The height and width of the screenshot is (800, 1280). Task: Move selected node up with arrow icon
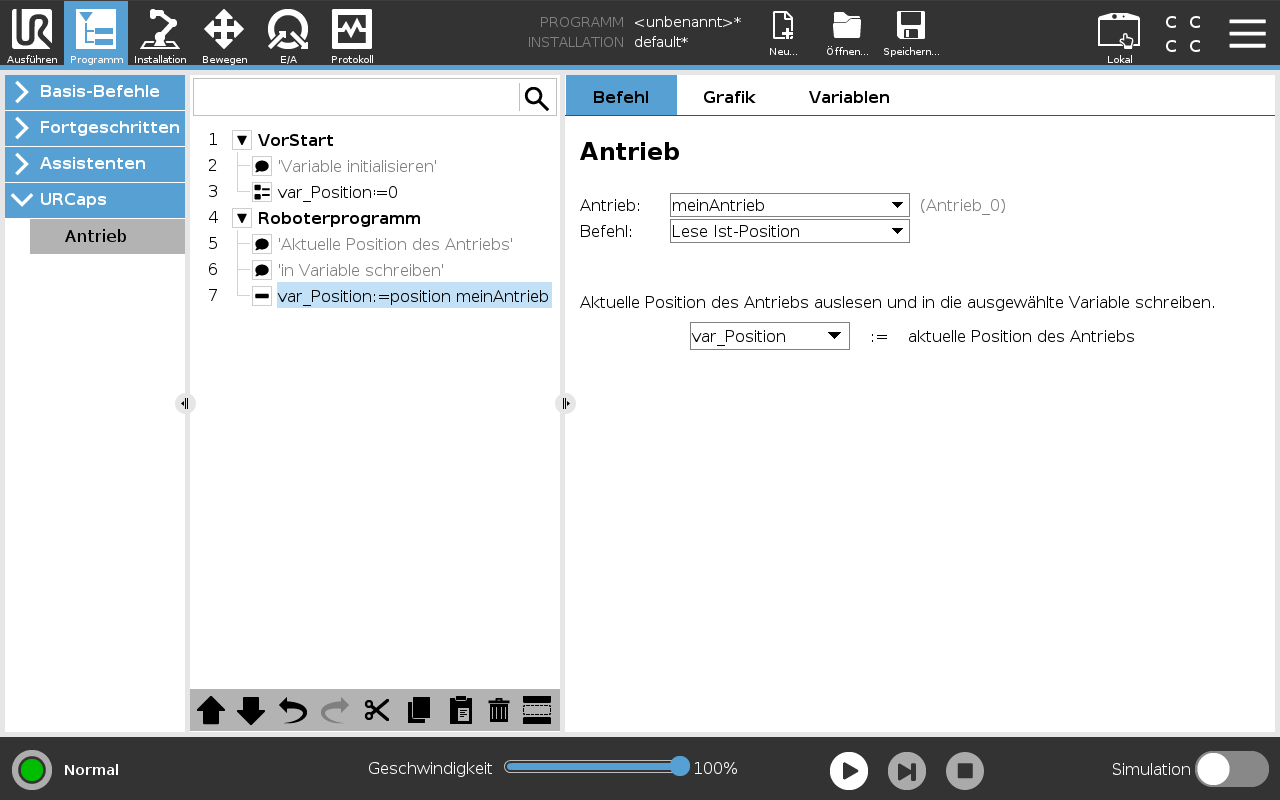[x=211, y=710]
